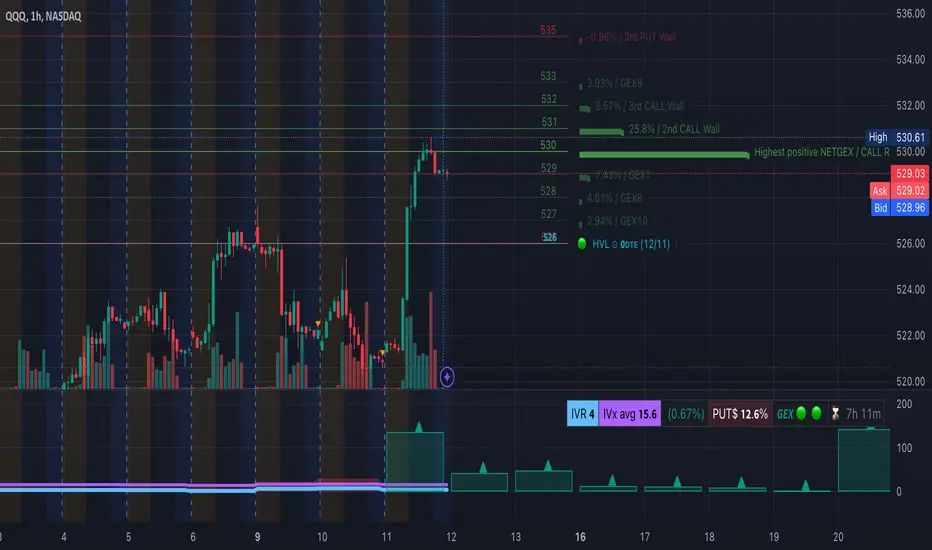Click the 'Highest positive NETGEX / CALL R' label
The height and width of the screenshot is (550, 932).
[821, 152]
